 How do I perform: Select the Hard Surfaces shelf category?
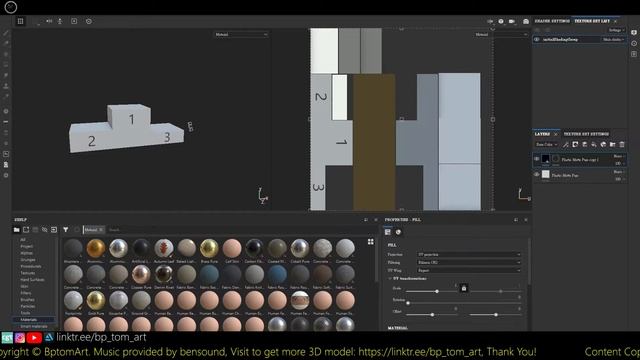(x=32, y=280)
